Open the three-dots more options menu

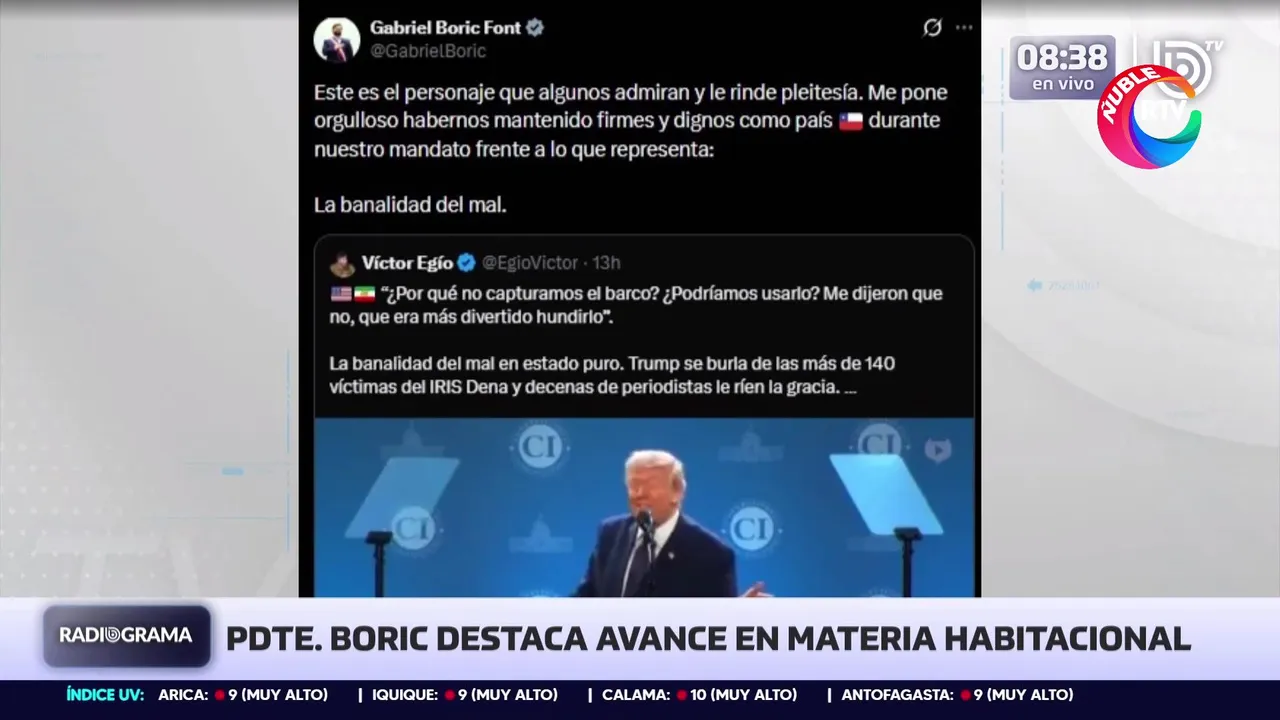pyautogui.click(x=964, y=28)
